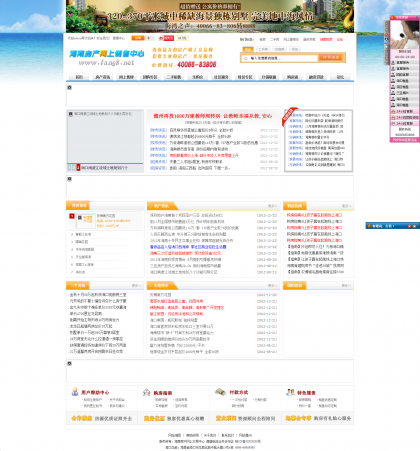Click the 24-hour service QQ icon in pink panel
420x451 pixels.
tap(393, 111)
